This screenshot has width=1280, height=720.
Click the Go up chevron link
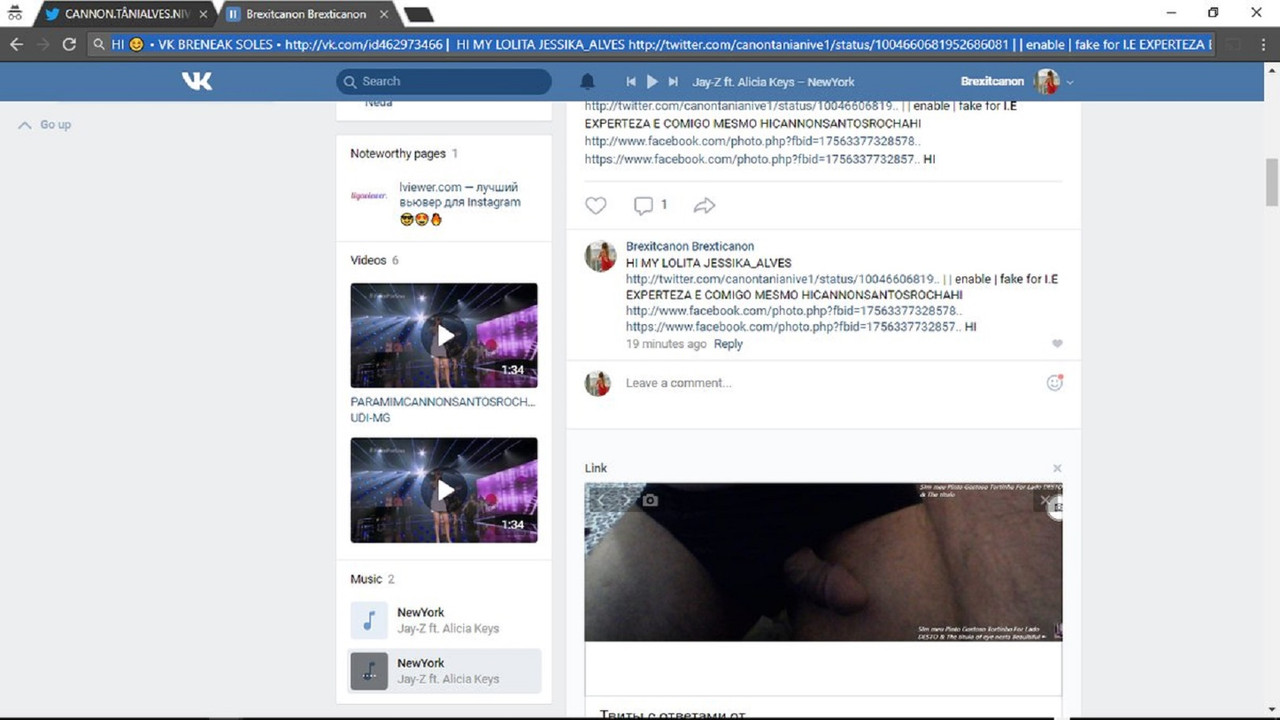(45, 125)
